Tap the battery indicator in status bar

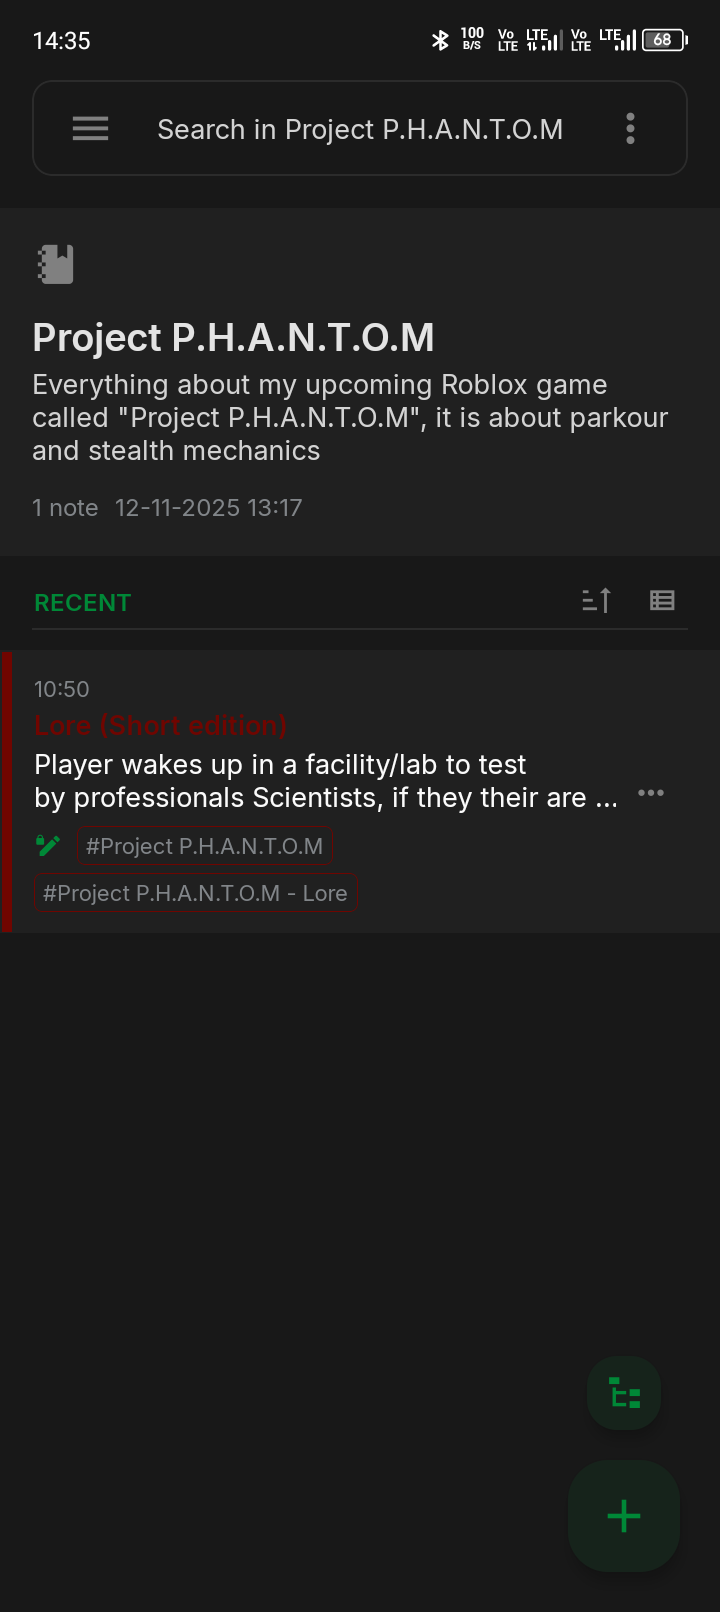click(665, 40)
